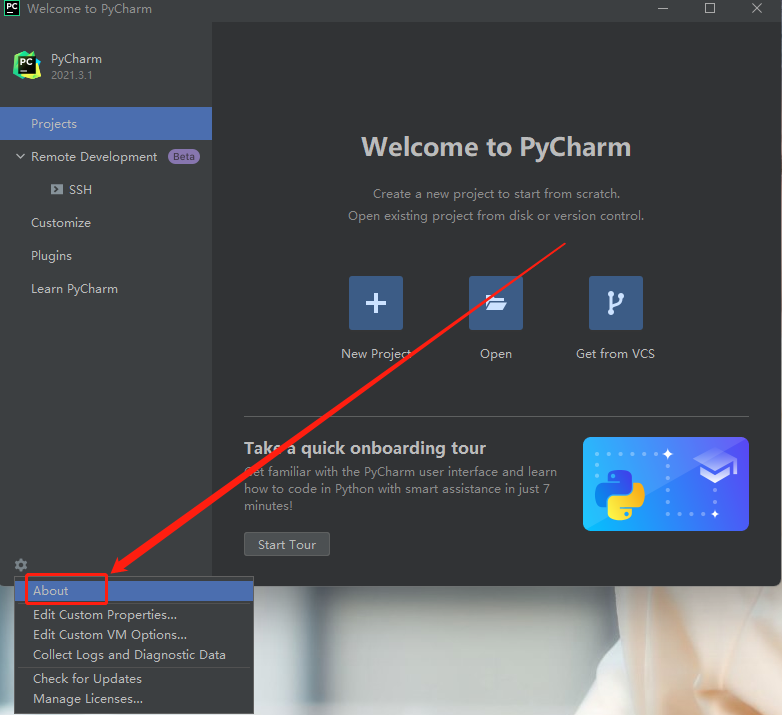Click the PyCharm title bar icon
This screenshot has height=715, width=782.
coord(12,8)
